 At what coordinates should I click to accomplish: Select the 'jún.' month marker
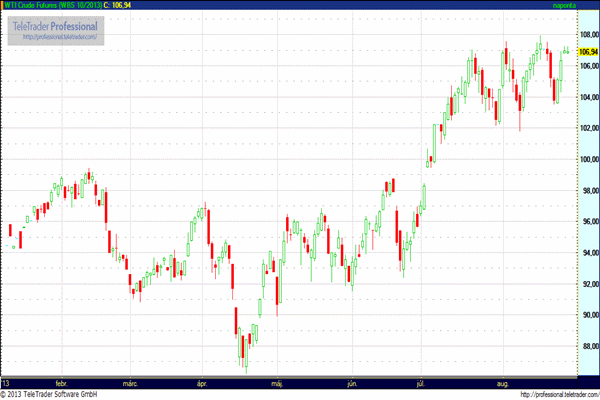click(351, 383)
